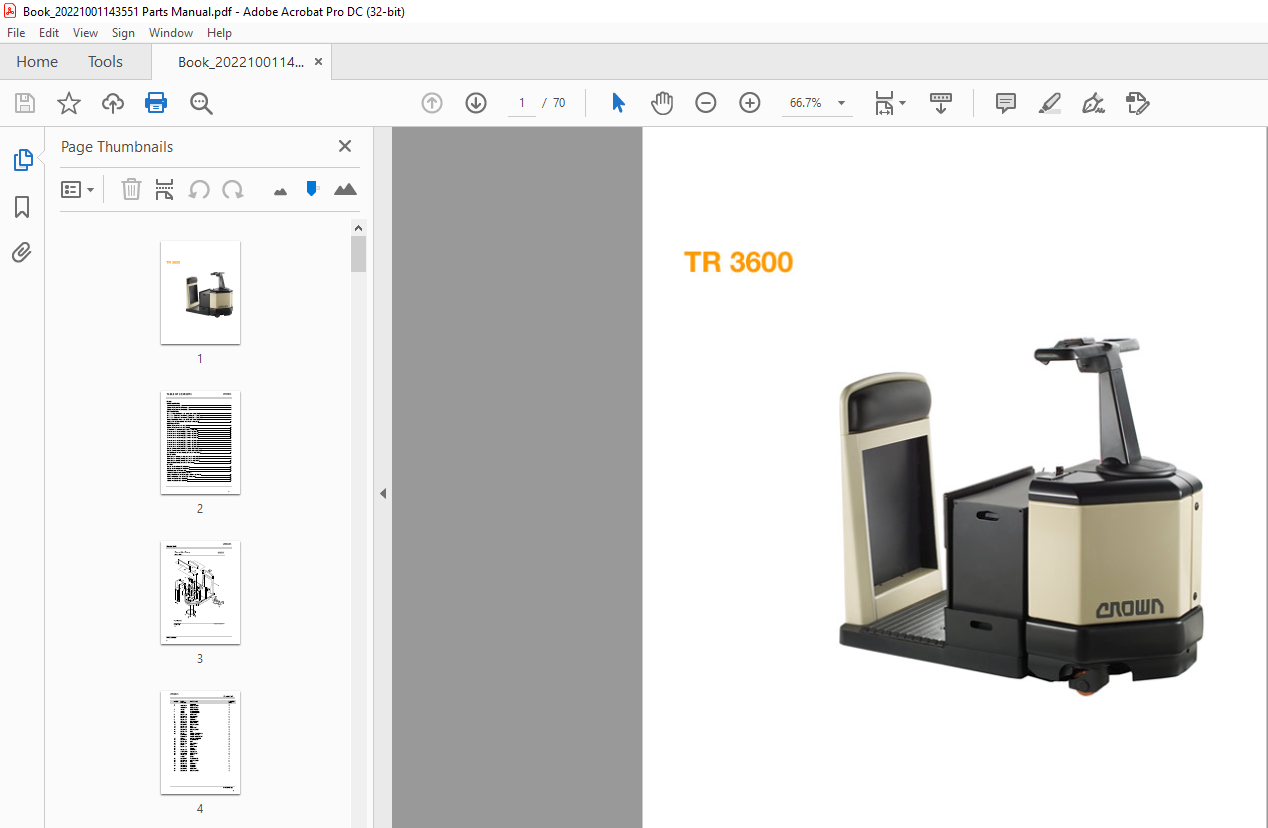Activate the Hand pan tool
This screenshot has height=828, width=1268.
pyautogui.click(x=662, y=103)
